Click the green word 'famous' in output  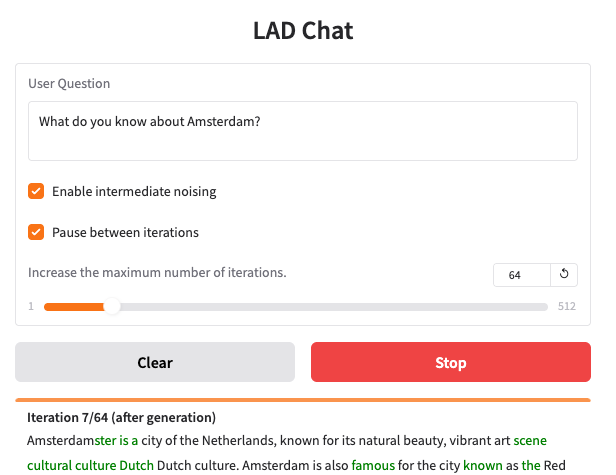click(x=373, y=465)
